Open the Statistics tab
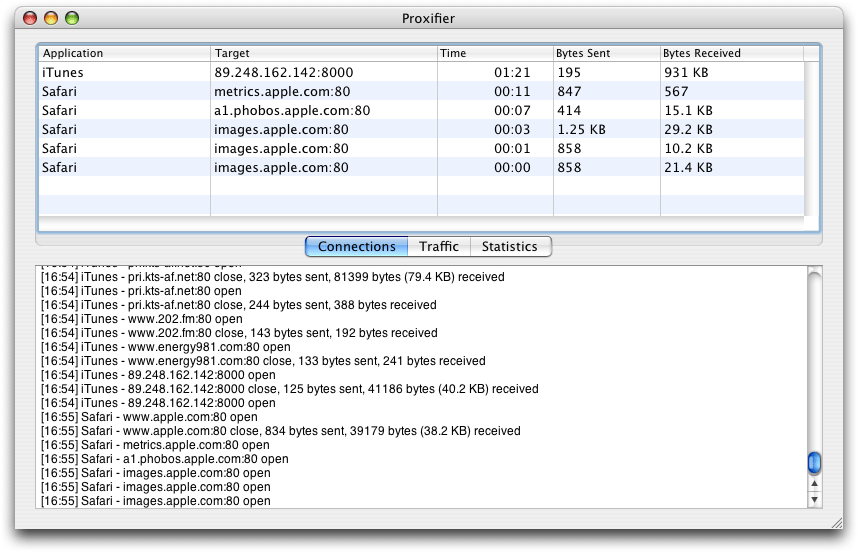The width and height of the screenshot is (860, 555). (509, 247)
